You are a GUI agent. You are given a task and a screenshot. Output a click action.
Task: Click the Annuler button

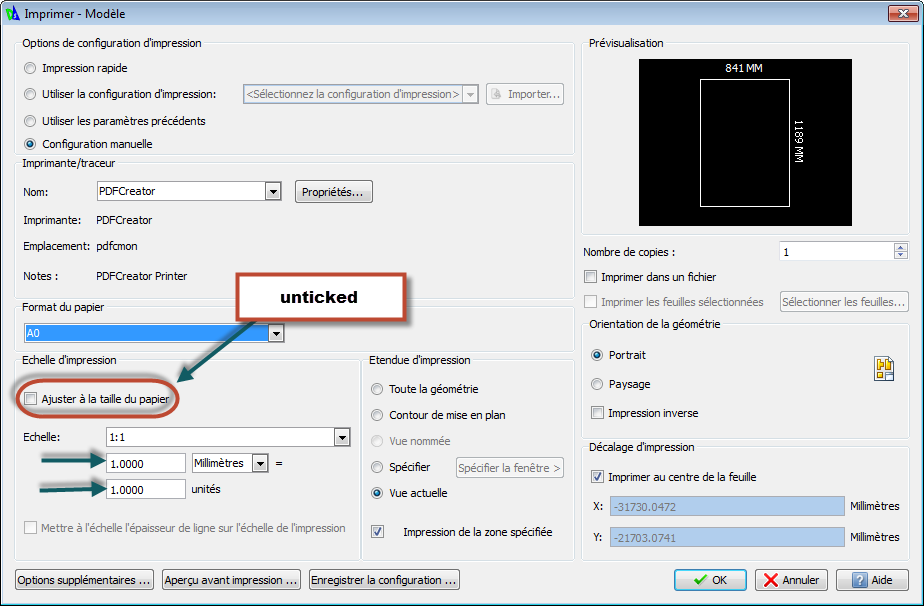pyautogui.click(x=791, y=580)
